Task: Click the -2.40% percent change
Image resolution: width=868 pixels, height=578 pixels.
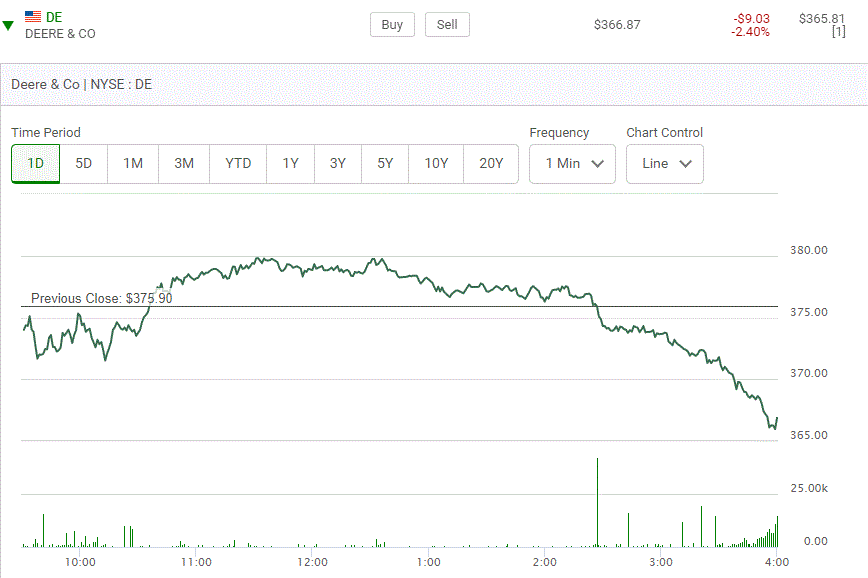Action: point(750,32)
